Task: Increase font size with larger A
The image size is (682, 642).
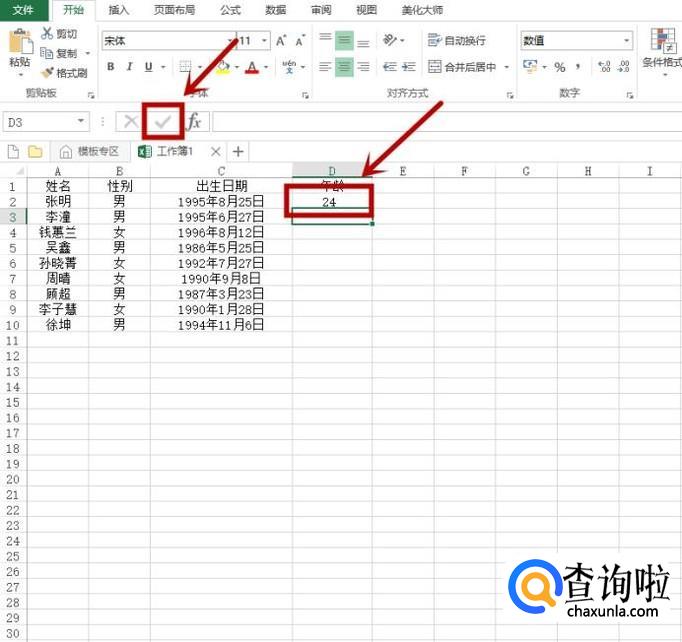Action: pyautogui.click(x=281, y=41)
